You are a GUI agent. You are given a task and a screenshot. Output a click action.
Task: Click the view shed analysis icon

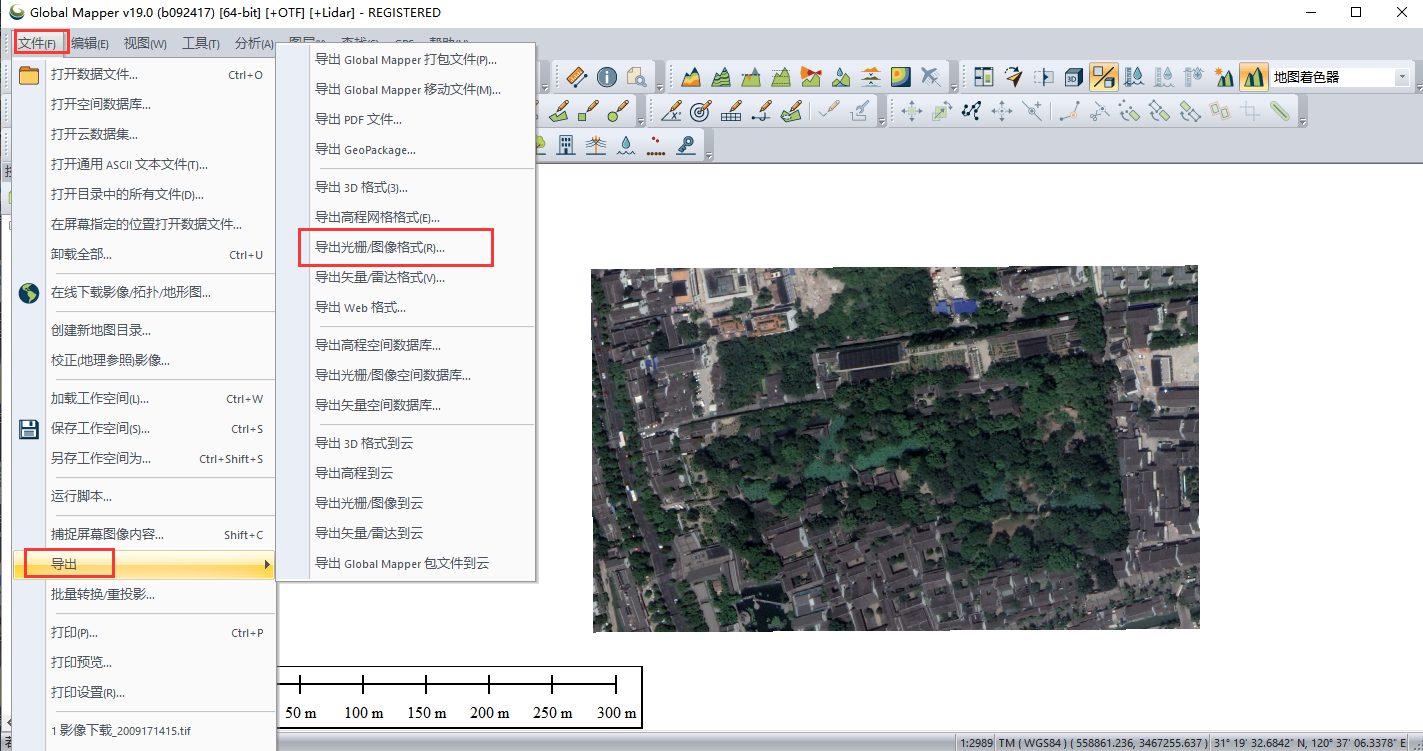point(811,77)
